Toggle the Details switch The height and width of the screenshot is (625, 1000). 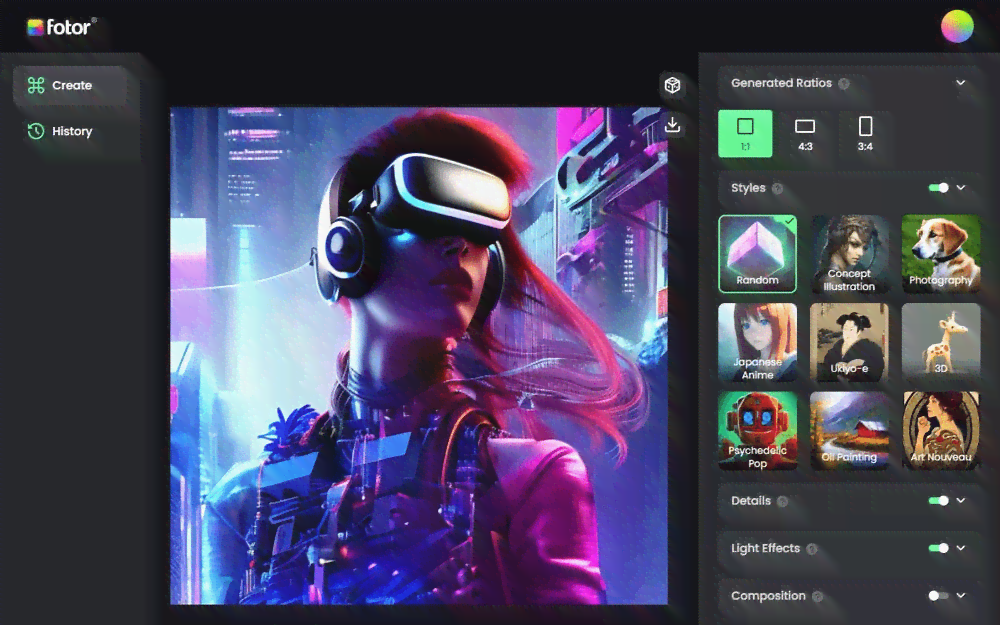[x=939, y=501]
